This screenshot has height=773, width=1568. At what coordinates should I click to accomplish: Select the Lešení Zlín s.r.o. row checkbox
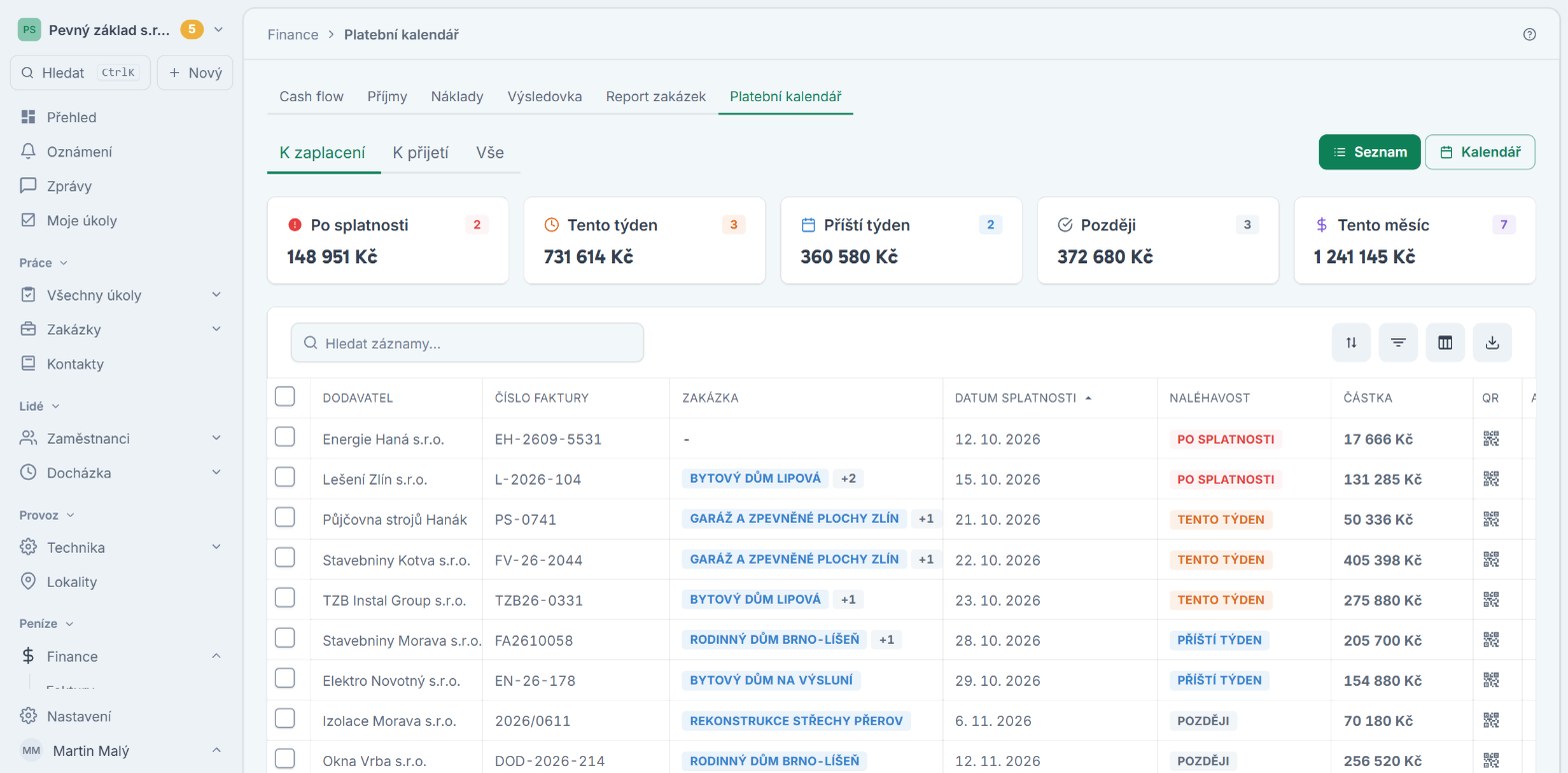(x=285, y=477)
